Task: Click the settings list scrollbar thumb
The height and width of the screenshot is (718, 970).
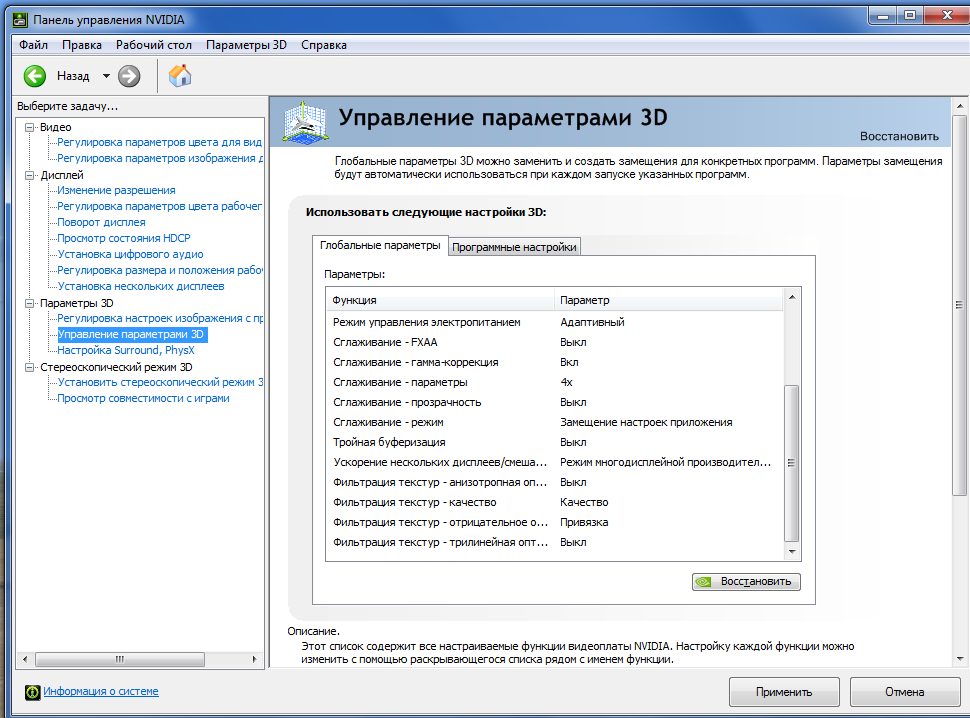Action: (x=792, y=463)
